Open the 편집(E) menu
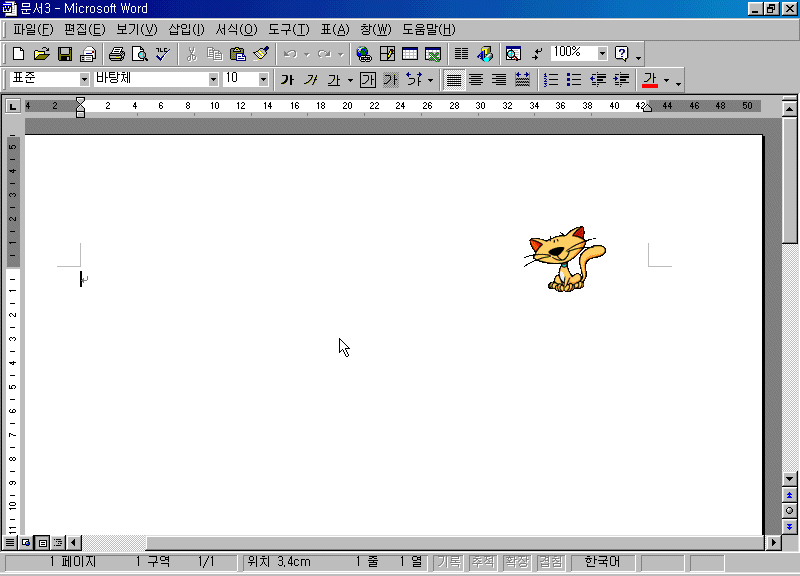 pos(85,30)
